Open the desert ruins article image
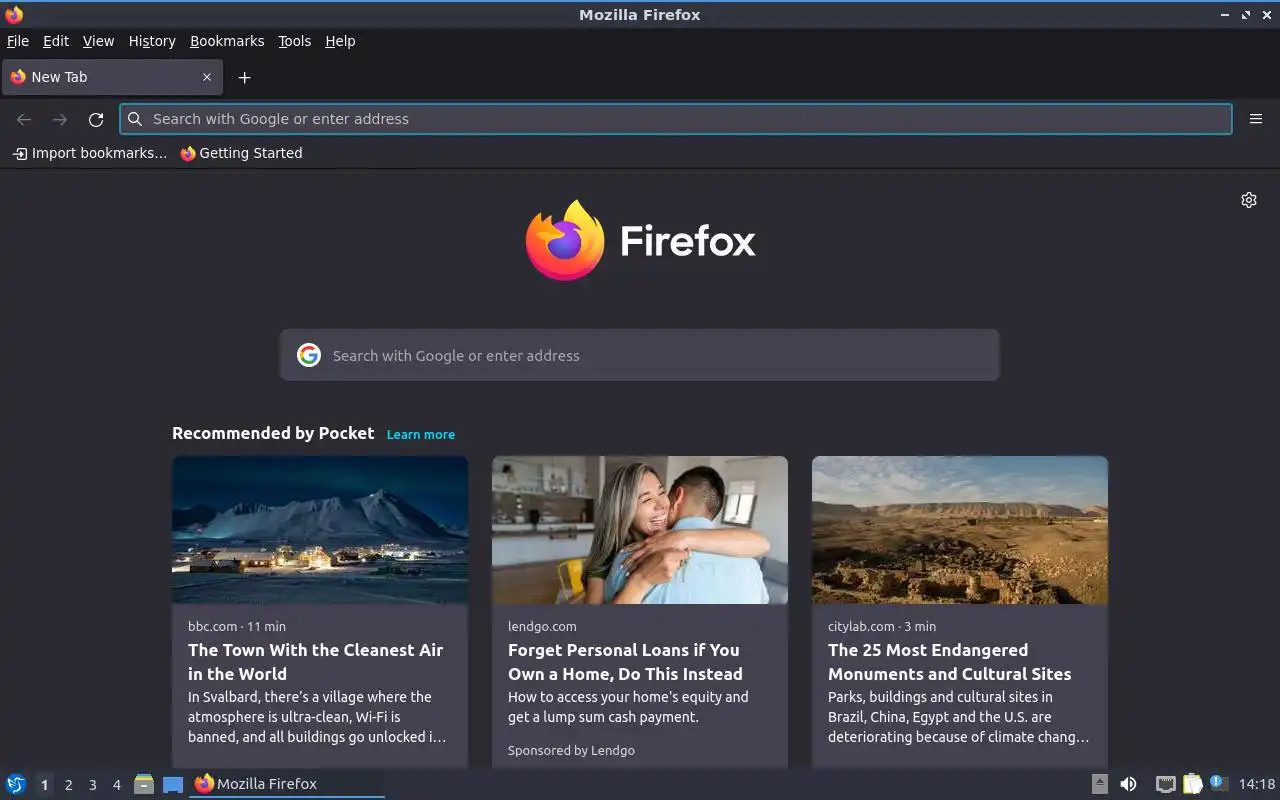 coord(960,530)
